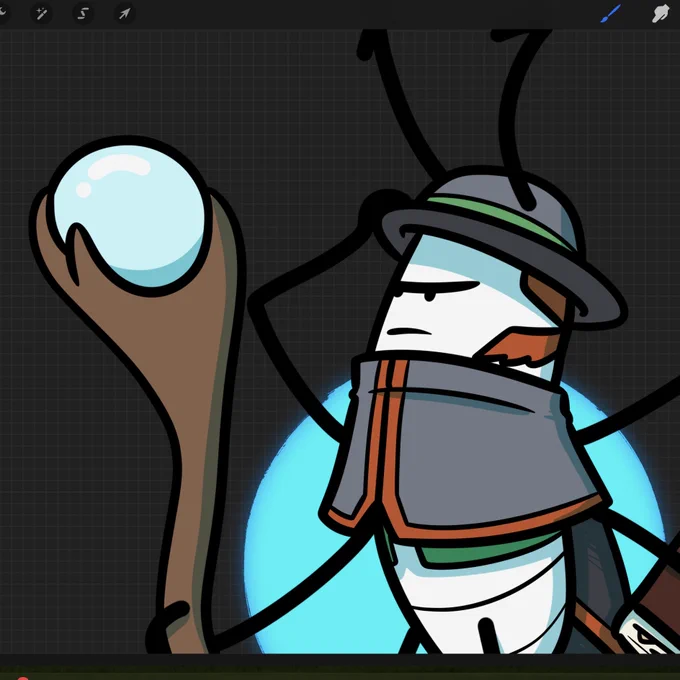This screenshot has height=680, width=680.
Task: Tap the glowing orb on the staff
Action: coord(129,216)
